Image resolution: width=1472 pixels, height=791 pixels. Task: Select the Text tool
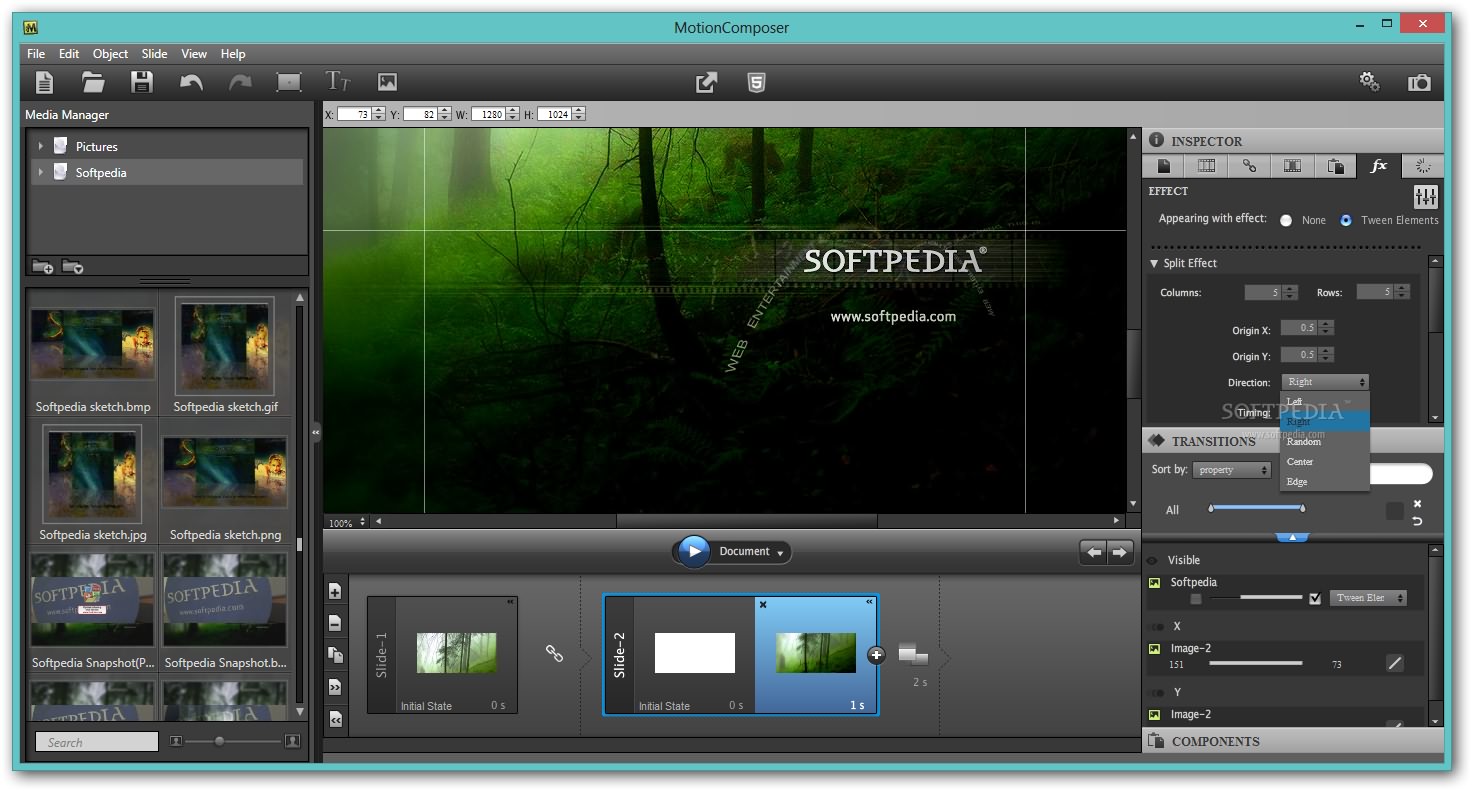338,82
